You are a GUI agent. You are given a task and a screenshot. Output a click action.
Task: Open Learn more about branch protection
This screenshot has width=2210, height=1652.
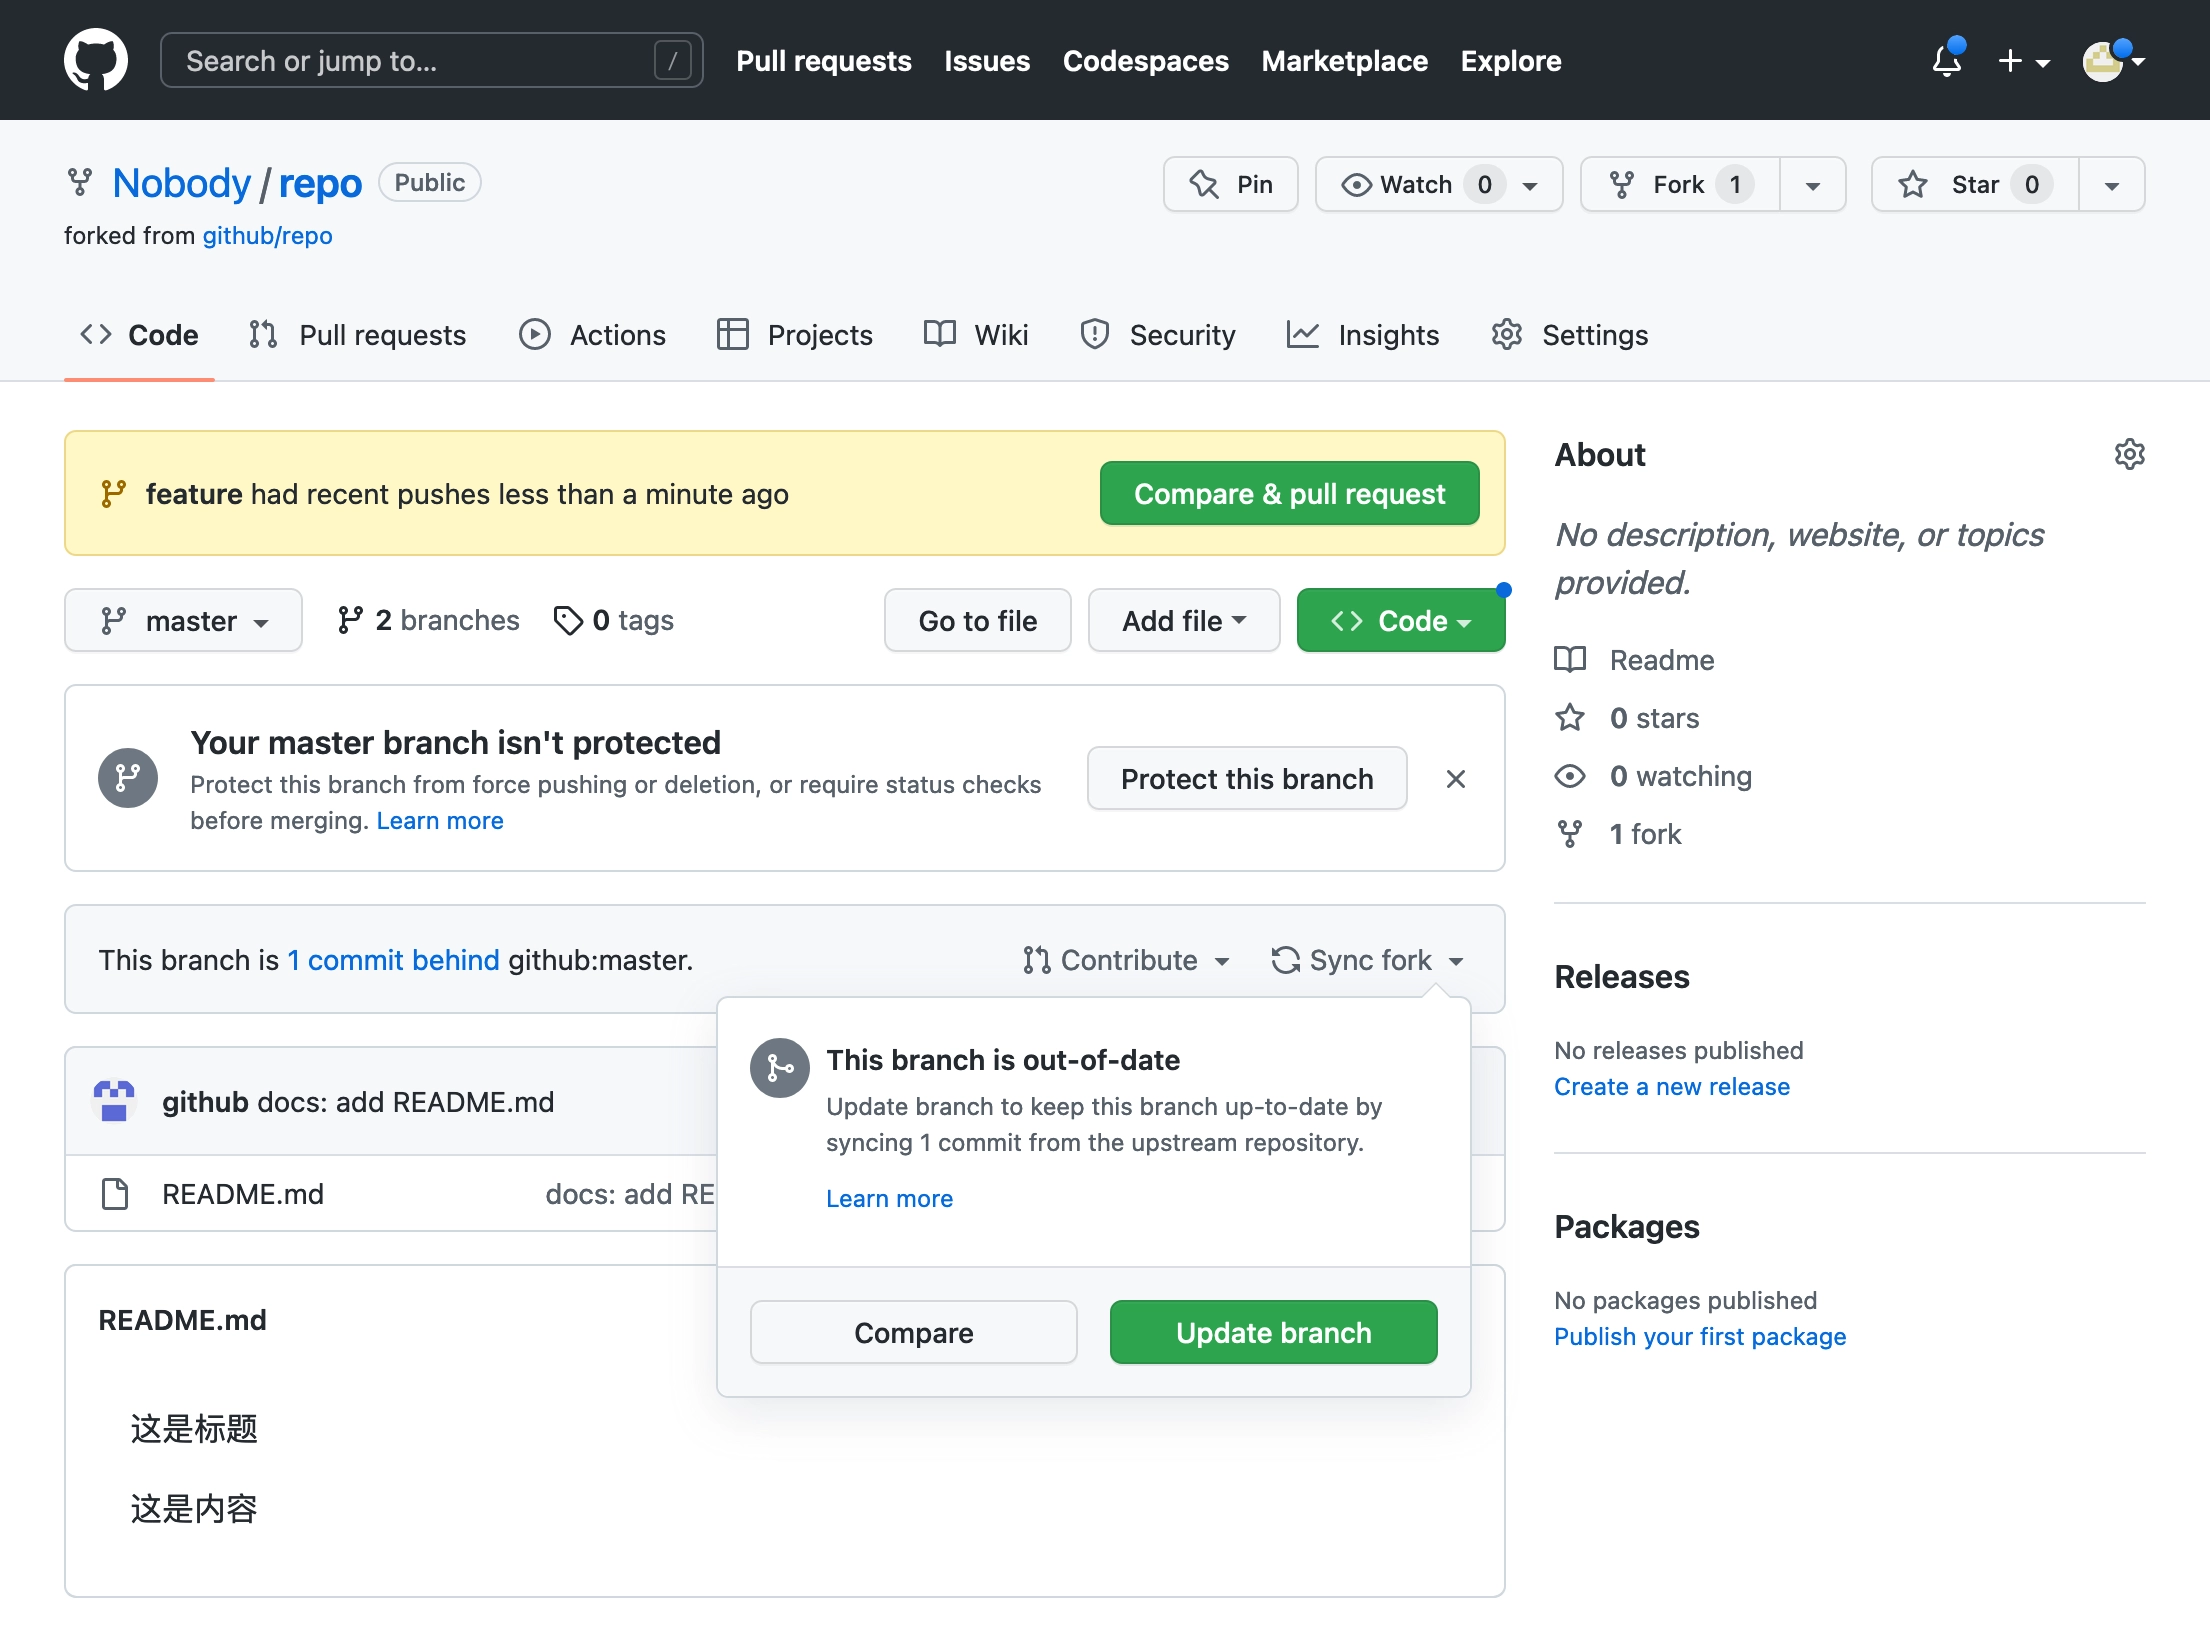[440, 821]
